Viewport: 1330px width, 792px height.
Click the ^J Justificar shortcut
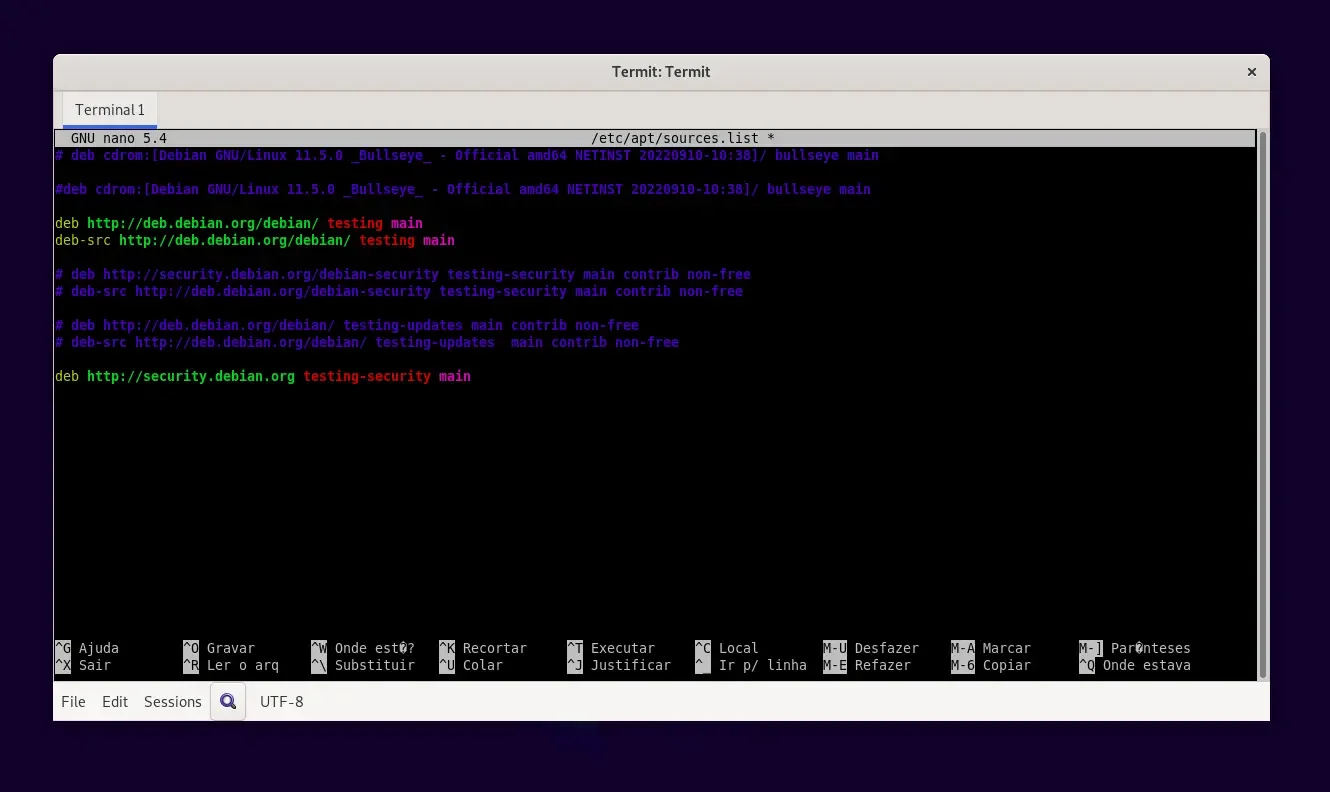click(619, 665)
